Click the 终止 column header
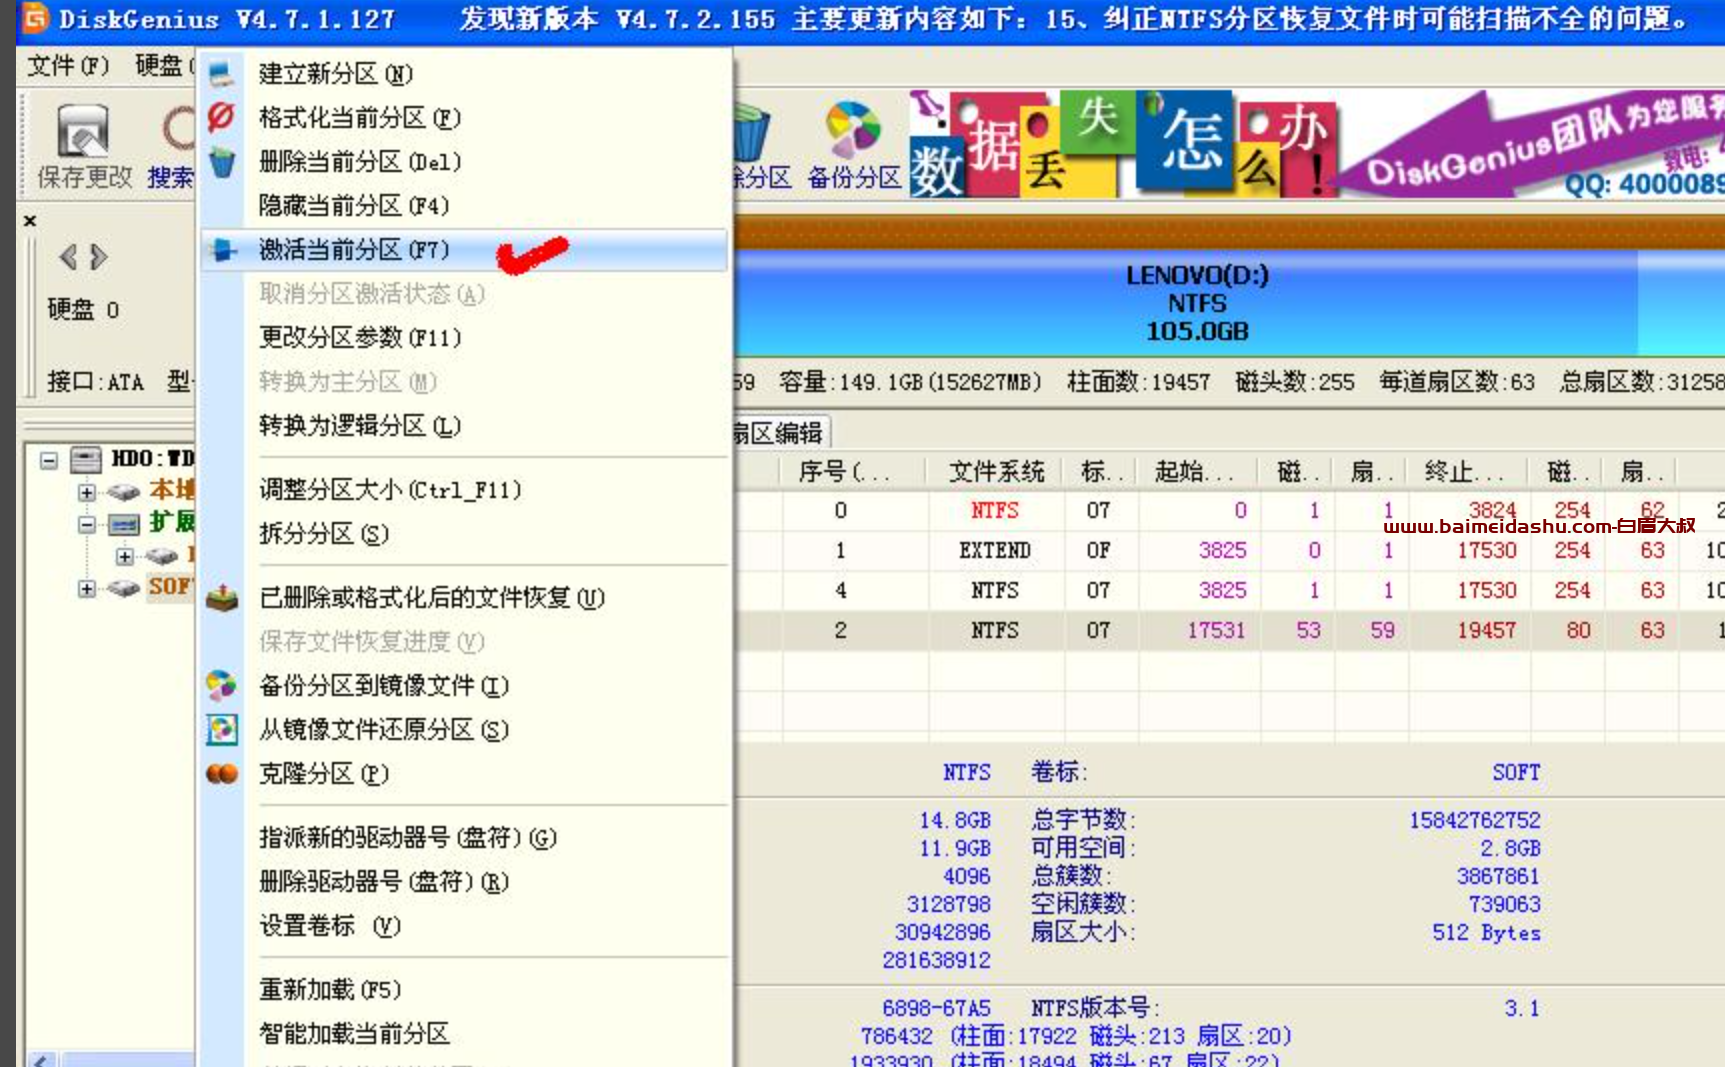The image size is (1725, 1067). (1464, 471)
